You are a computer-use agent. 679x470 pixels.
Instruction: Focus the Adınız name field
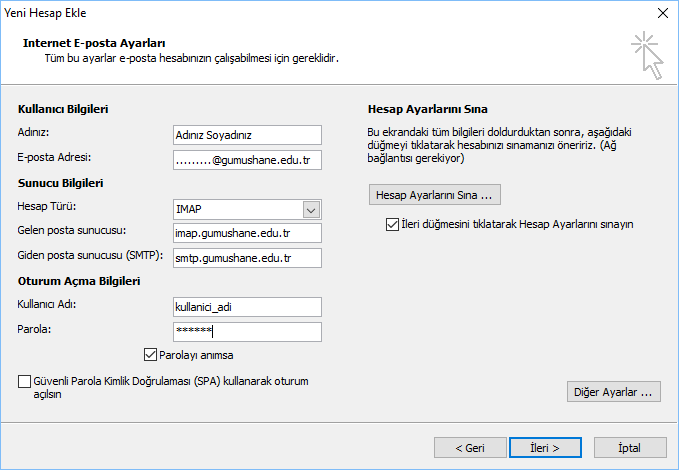pyautogui.click(x=246, y=135)
